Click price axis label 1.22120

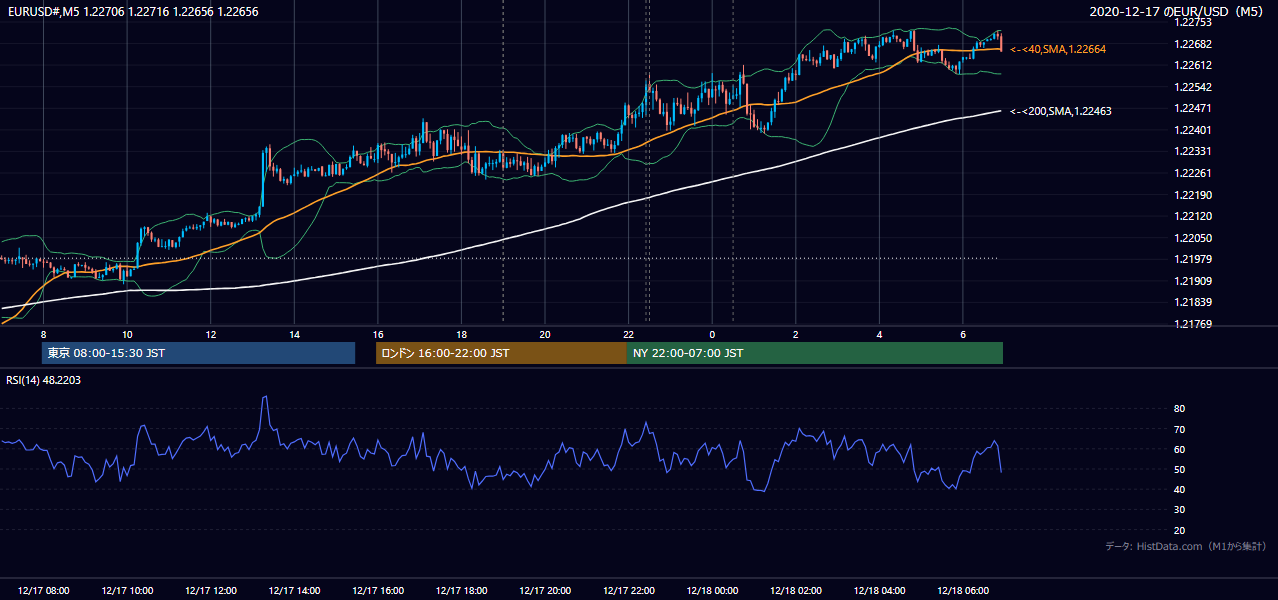click(1191, 216)
